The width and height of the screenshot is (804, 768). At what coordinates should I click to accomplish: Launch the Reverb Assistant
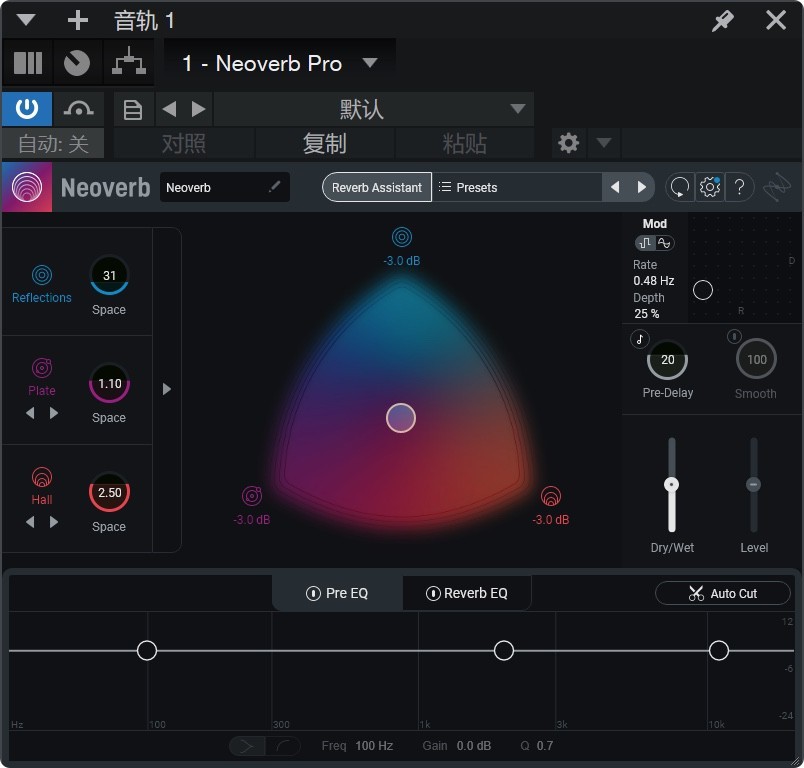tap(376, 187)
